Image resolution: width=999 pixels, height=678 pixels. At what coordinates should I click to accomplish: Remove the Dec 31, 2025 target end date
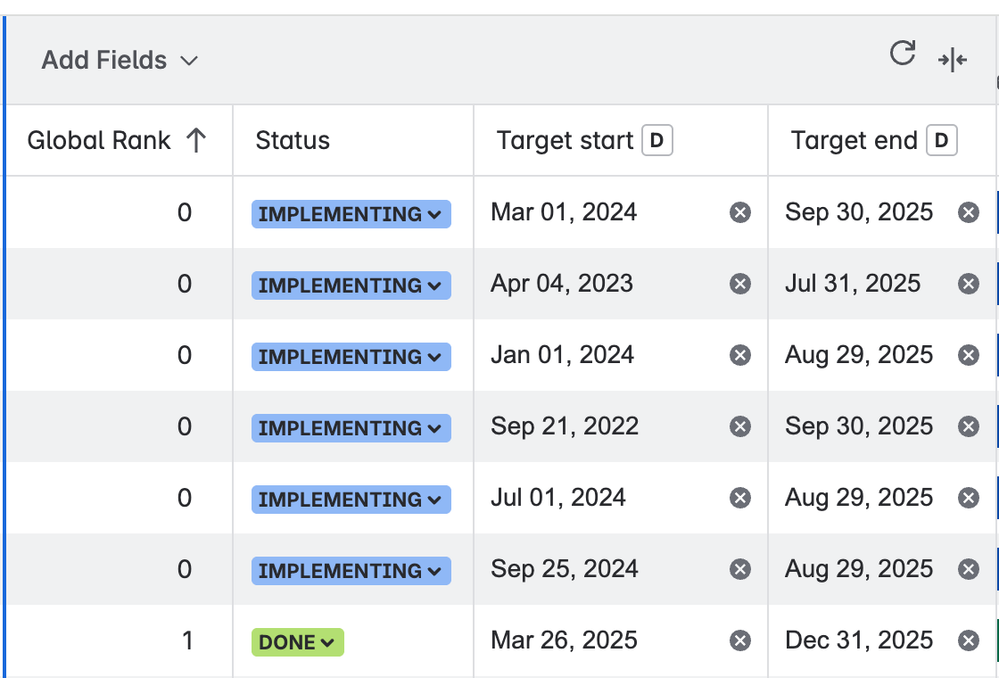tap(968, 641)
